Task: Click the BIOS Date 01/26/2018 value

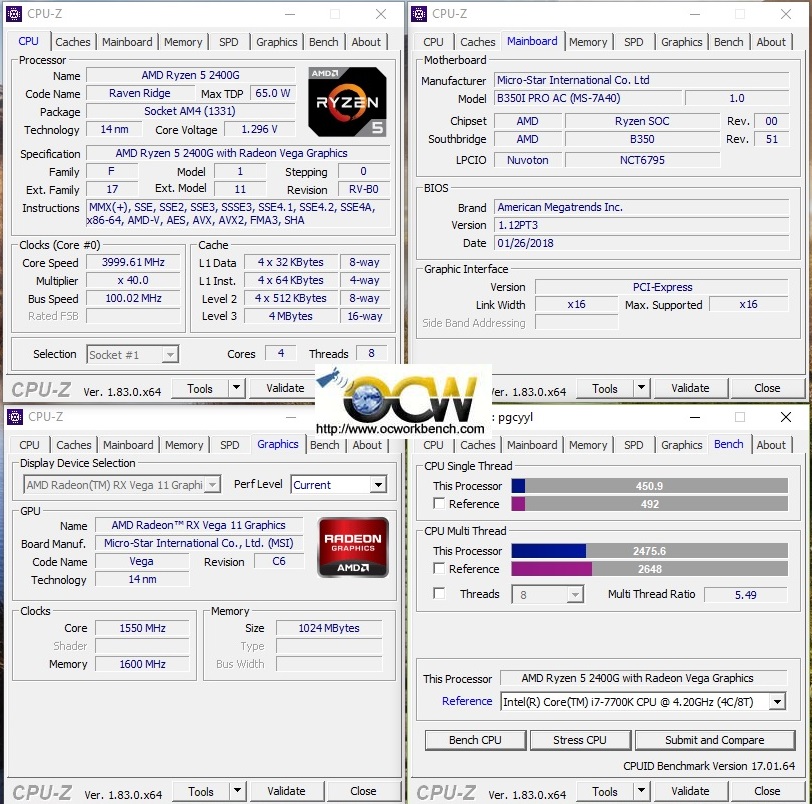Action: [x=642, y=243]
